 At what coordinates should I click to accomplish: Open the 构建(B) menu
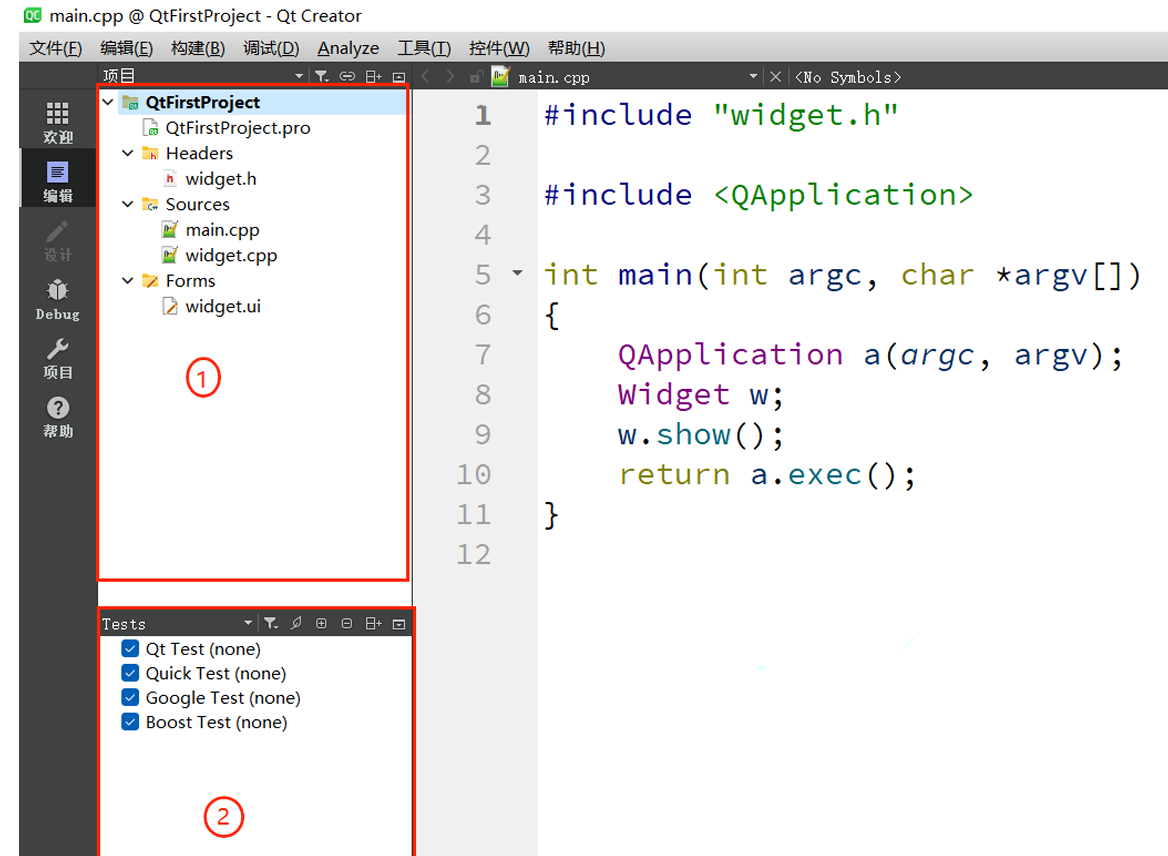point(198,48)
